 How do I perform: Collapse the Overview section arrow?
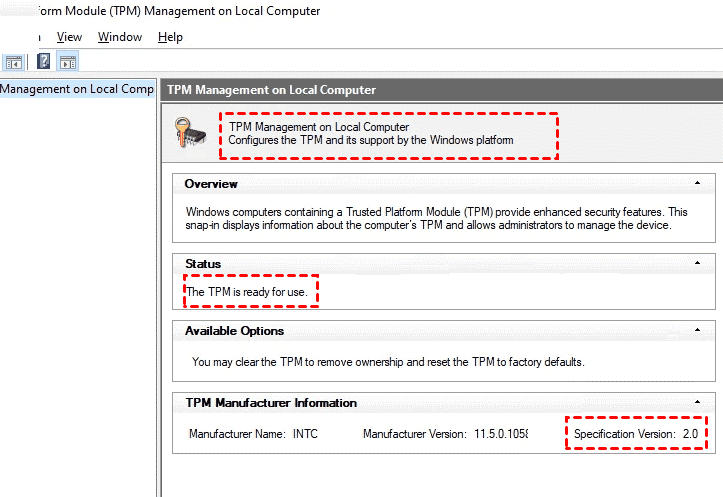697,183
